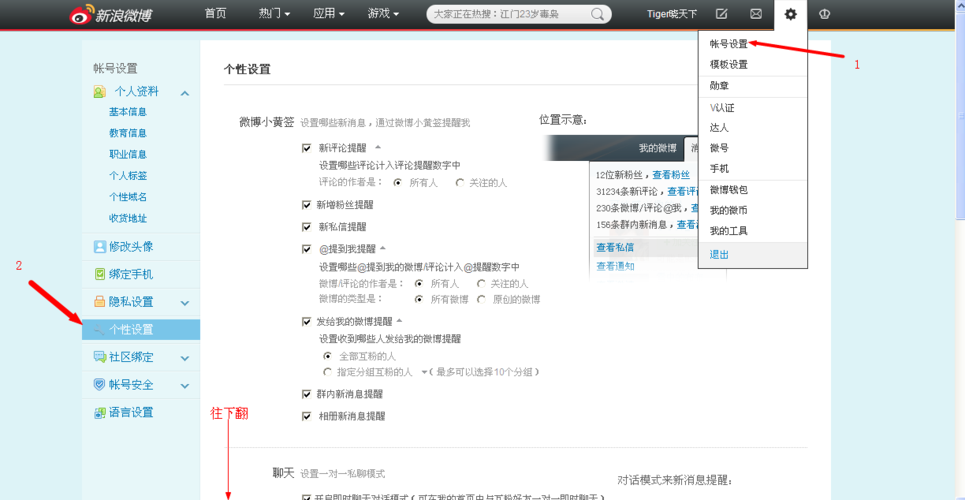Choose 我的工具 from the gear menu
The width and height of the screenshot is (965, 500).
(729, 231)
